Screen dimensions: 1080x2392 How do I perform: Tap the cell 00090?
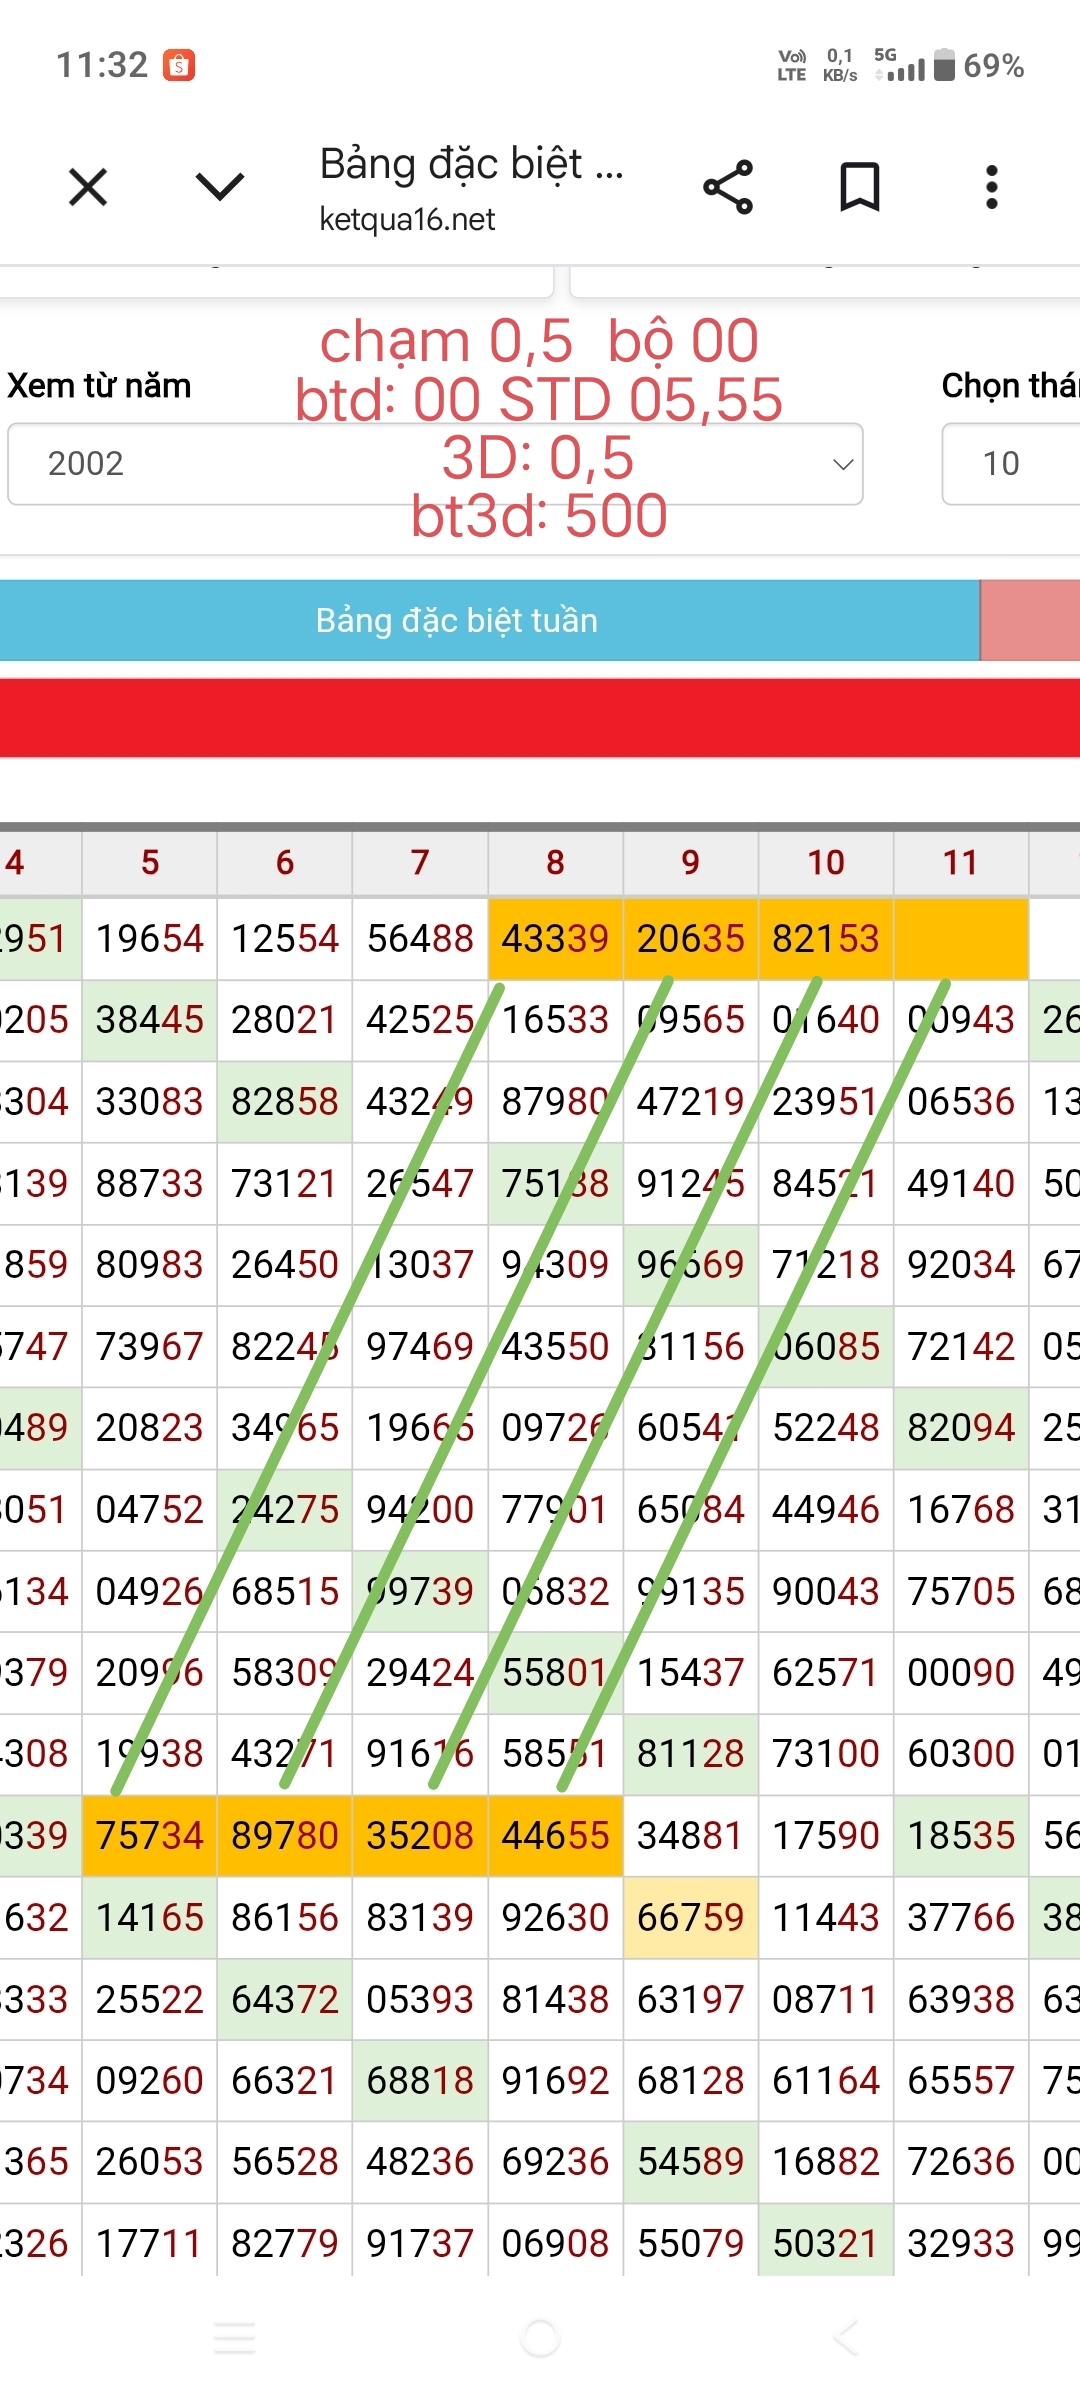pyautogui.click(x=961, y=1672)
